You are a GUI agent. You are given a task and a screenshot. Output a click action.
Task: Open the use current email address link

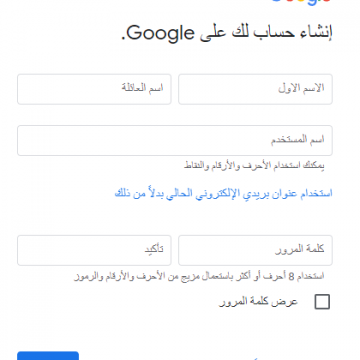[x=224, y=194]
